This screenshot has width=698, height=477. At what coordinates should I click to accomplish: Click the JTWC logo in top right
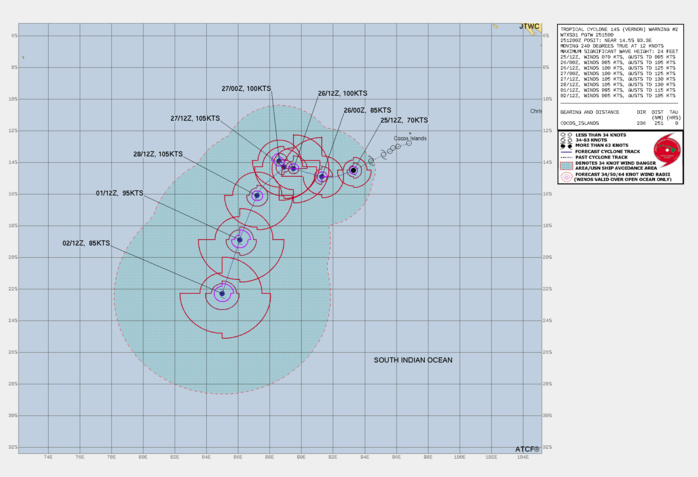529,27
